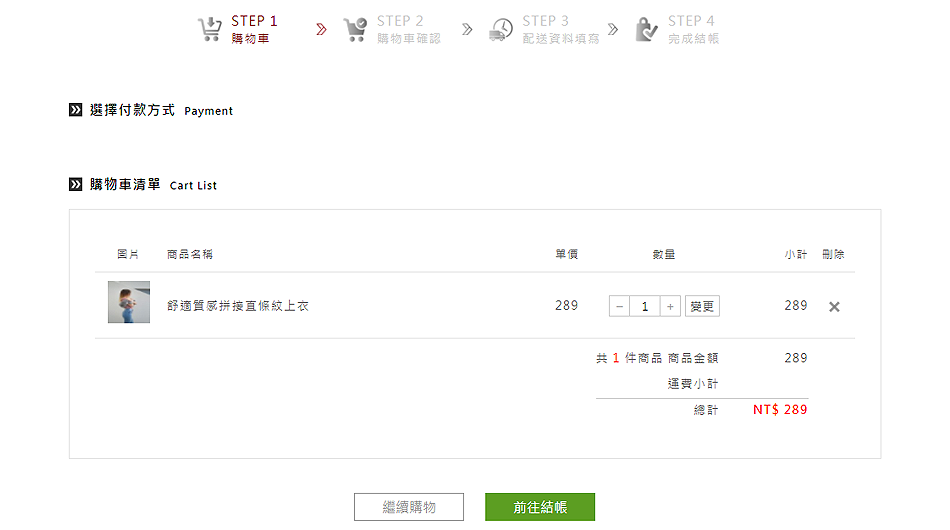
Task: Click the STEP 4 checkout bag icon
Action: [647, 29]
